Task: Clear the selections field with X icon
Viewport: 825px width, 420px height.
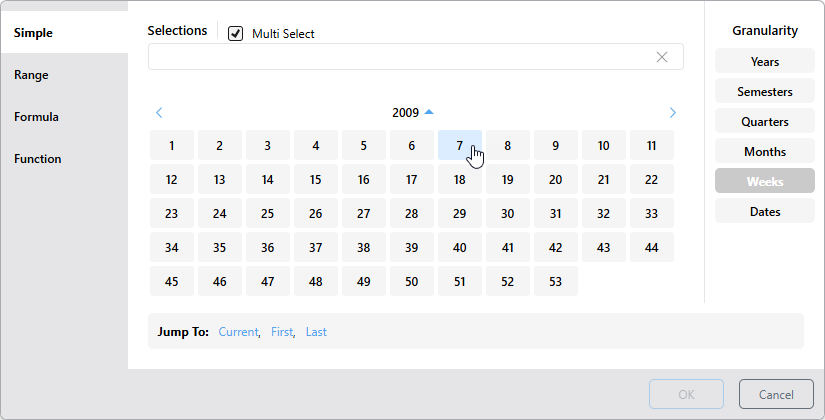Action: [x=661, y=57]
